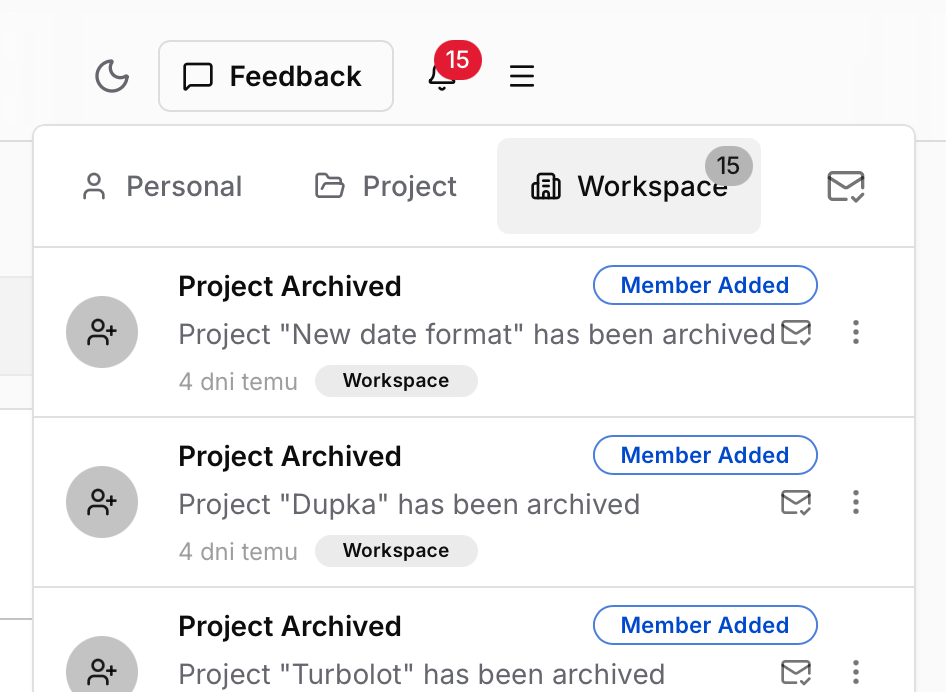Click the avatar icon on "Turbolot" notification
946x692 pixels.
(102, 670)
